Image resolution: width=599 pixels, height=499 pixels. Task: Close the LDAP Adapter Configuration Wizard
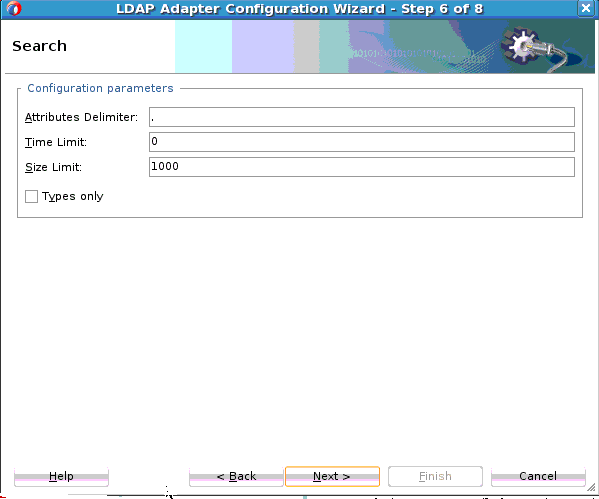pyautogui.click(x=586, y=8)
